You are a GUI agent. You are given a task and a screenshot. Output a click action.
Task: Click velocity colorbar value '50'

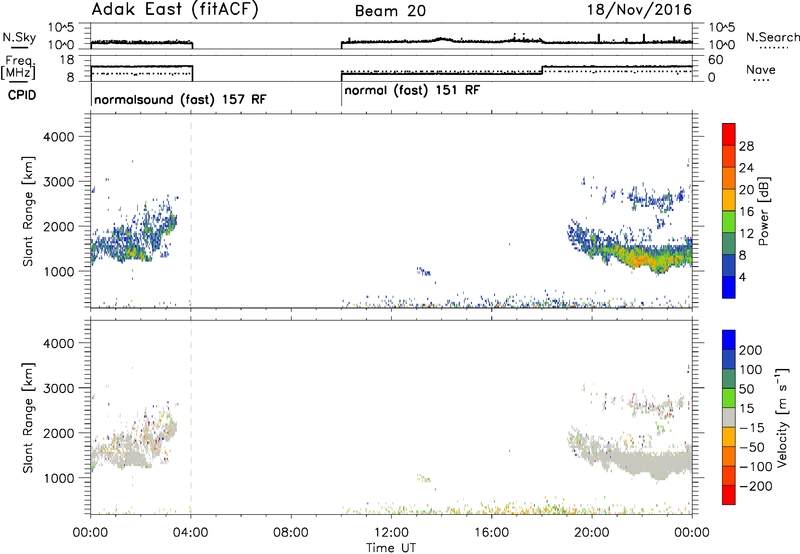pyautogui.click(x=747, y=389)
